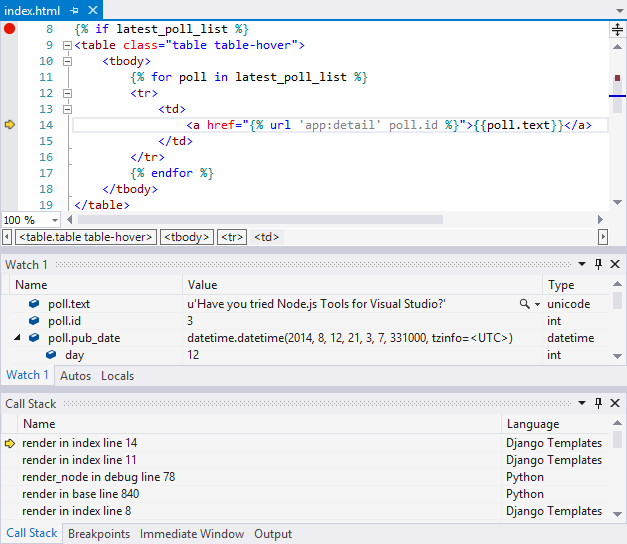Switch to the Locals tab
The height and width of the screenshot is (544, 627).
[x=117, y=376]
